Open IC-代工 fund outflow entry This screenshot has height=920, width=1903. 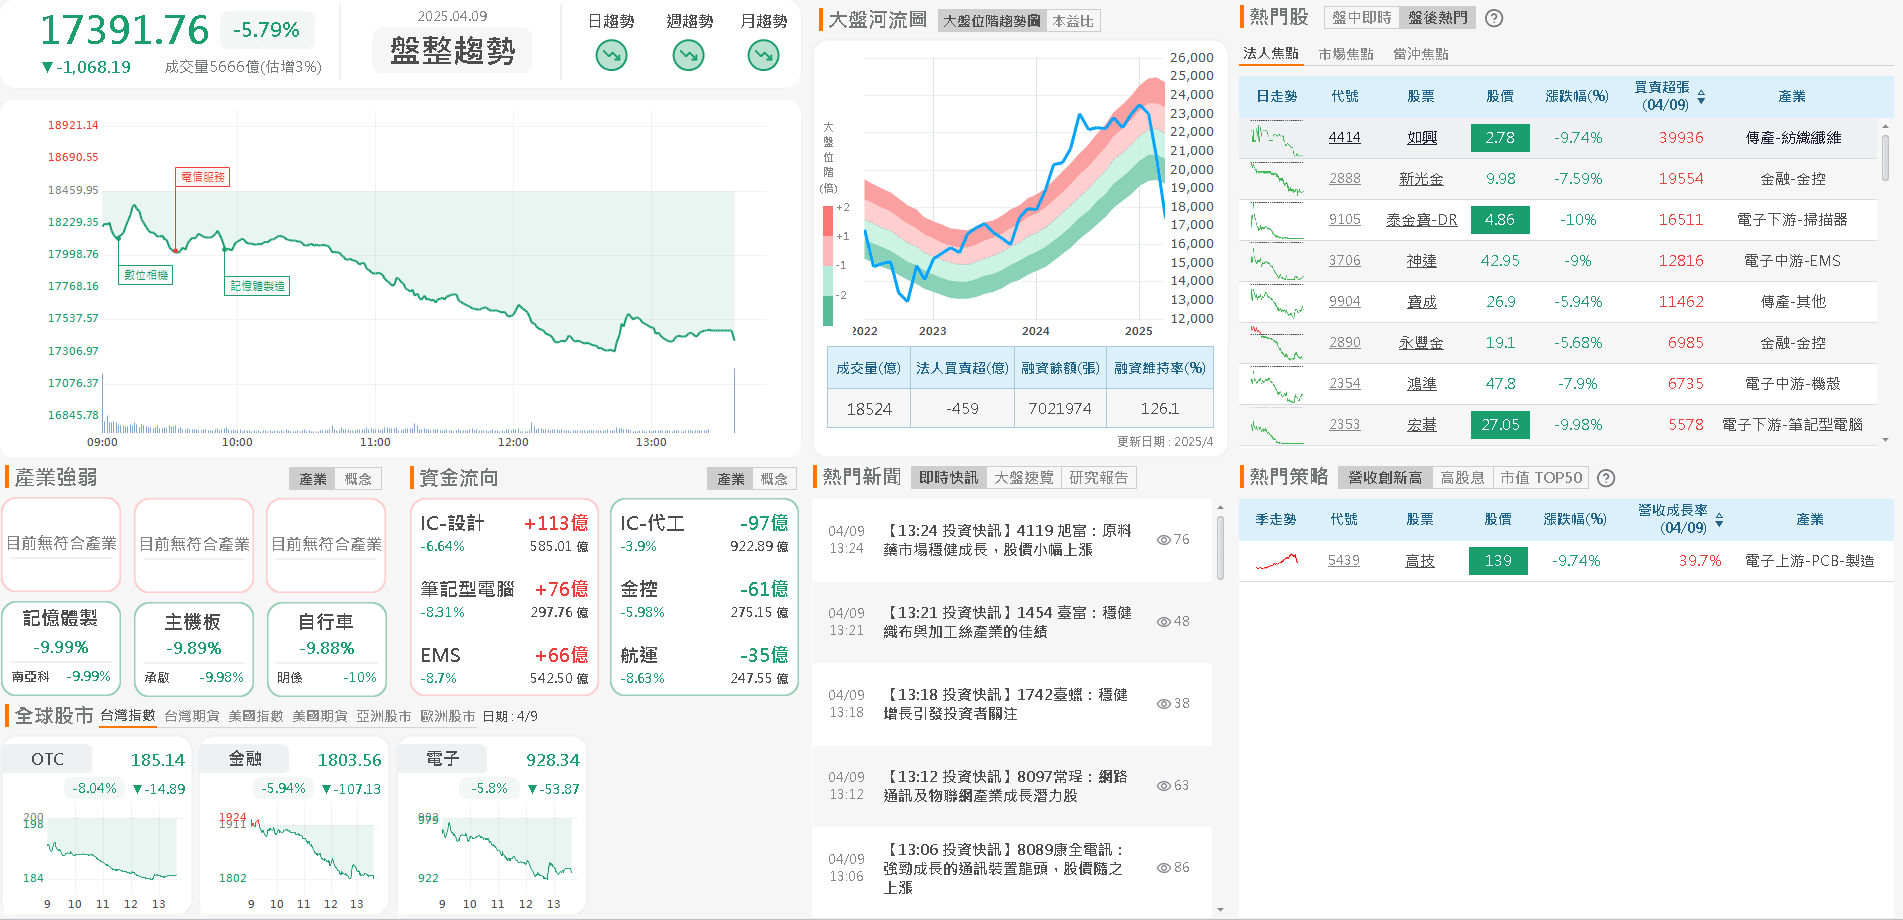[x=704, y=533]
